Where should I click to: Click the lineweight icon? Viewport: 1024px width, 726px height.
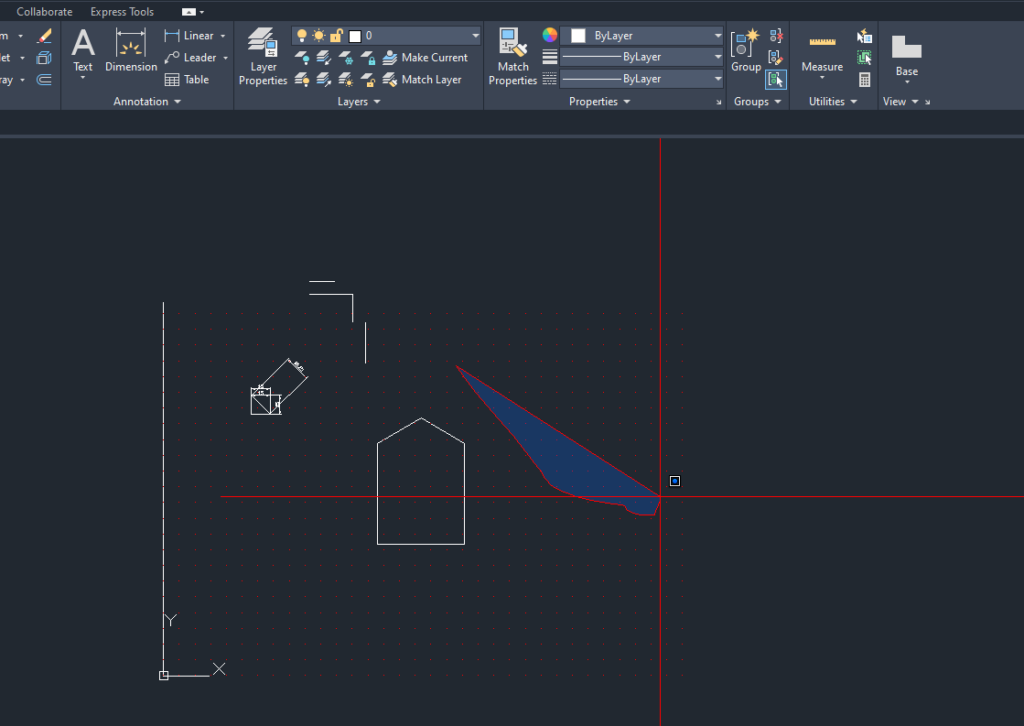(x=550, y=57)
